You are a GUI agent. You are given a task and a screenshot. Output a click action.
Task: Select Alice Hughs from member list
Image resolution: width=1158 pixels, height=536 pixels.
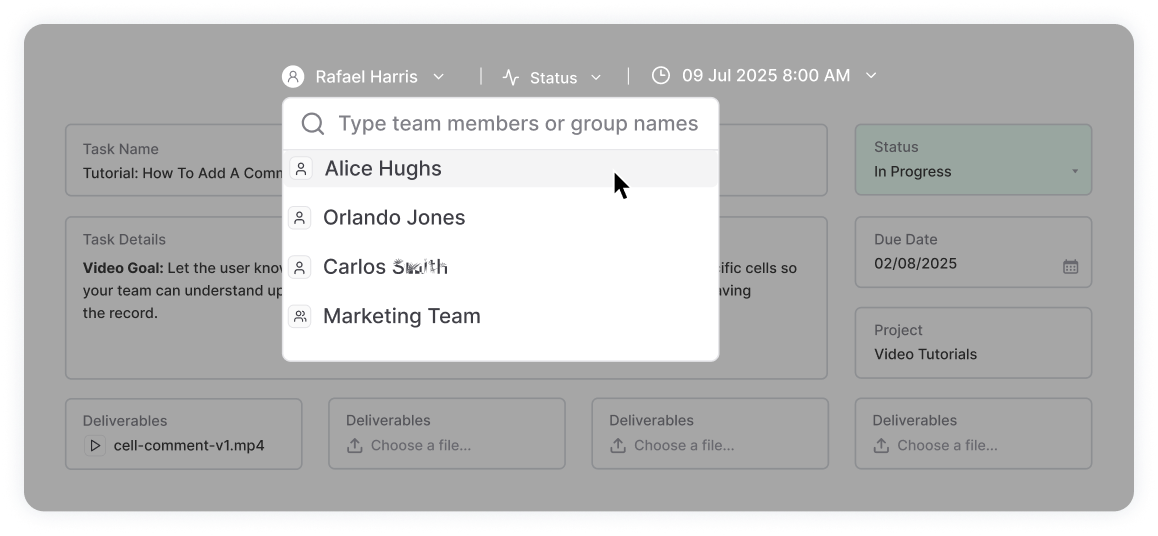click(x=383, y=169)
